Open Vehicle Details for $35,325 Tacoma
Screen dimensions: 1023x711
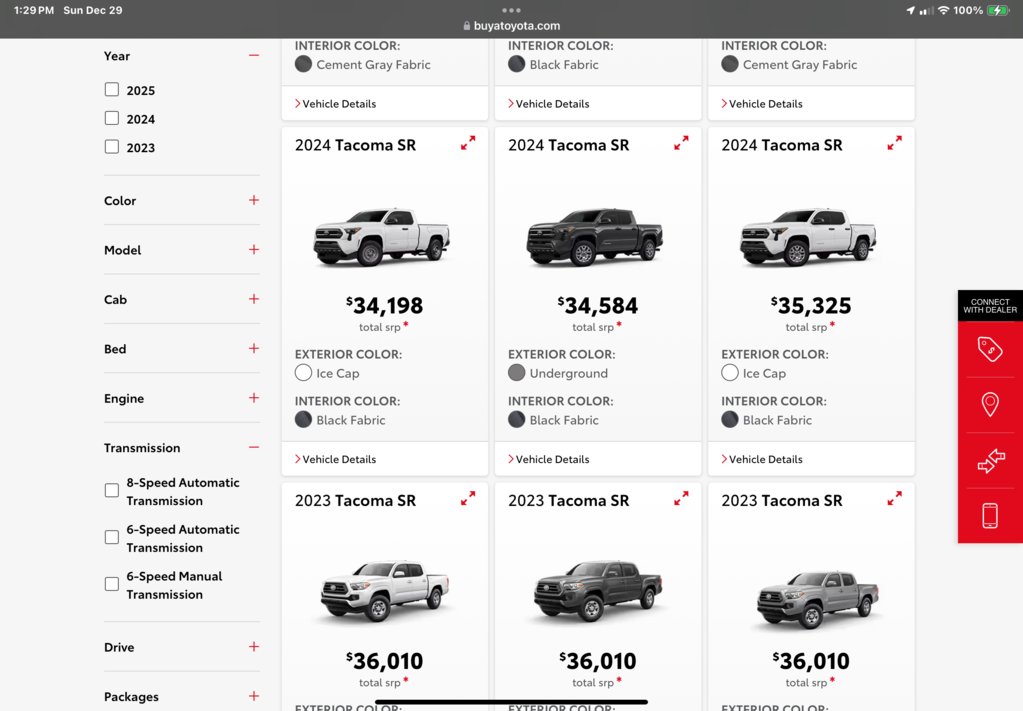762,459
